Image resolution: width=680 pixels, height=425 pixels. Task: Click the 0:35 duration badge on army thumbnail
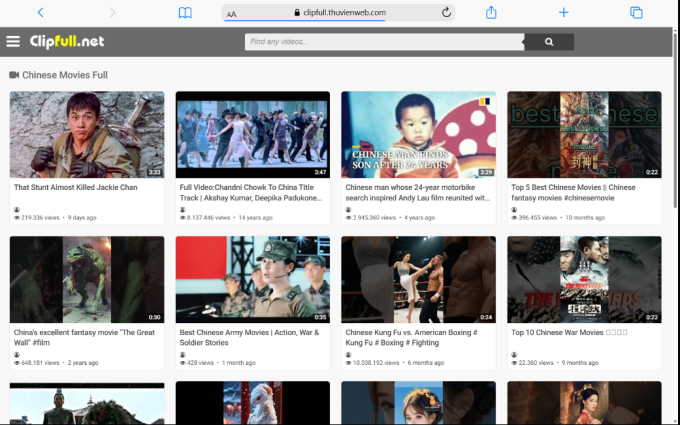click(x=320, y=317)
